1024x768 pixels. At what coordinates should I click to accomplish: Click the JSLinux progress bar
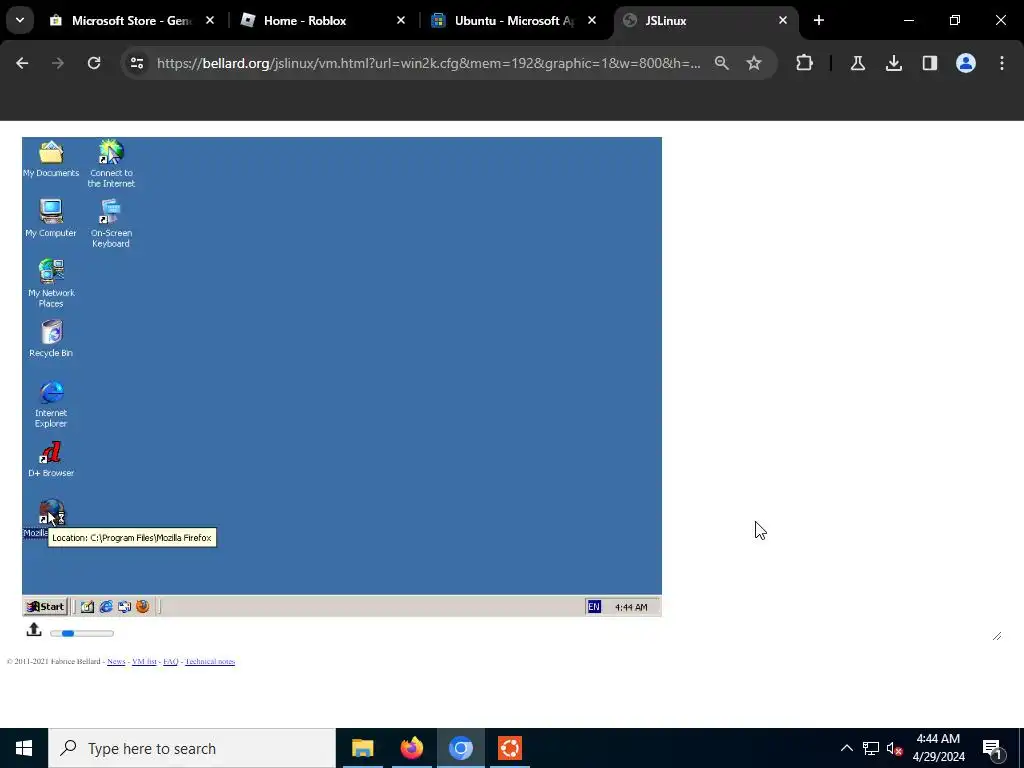[x=82, y=633]
